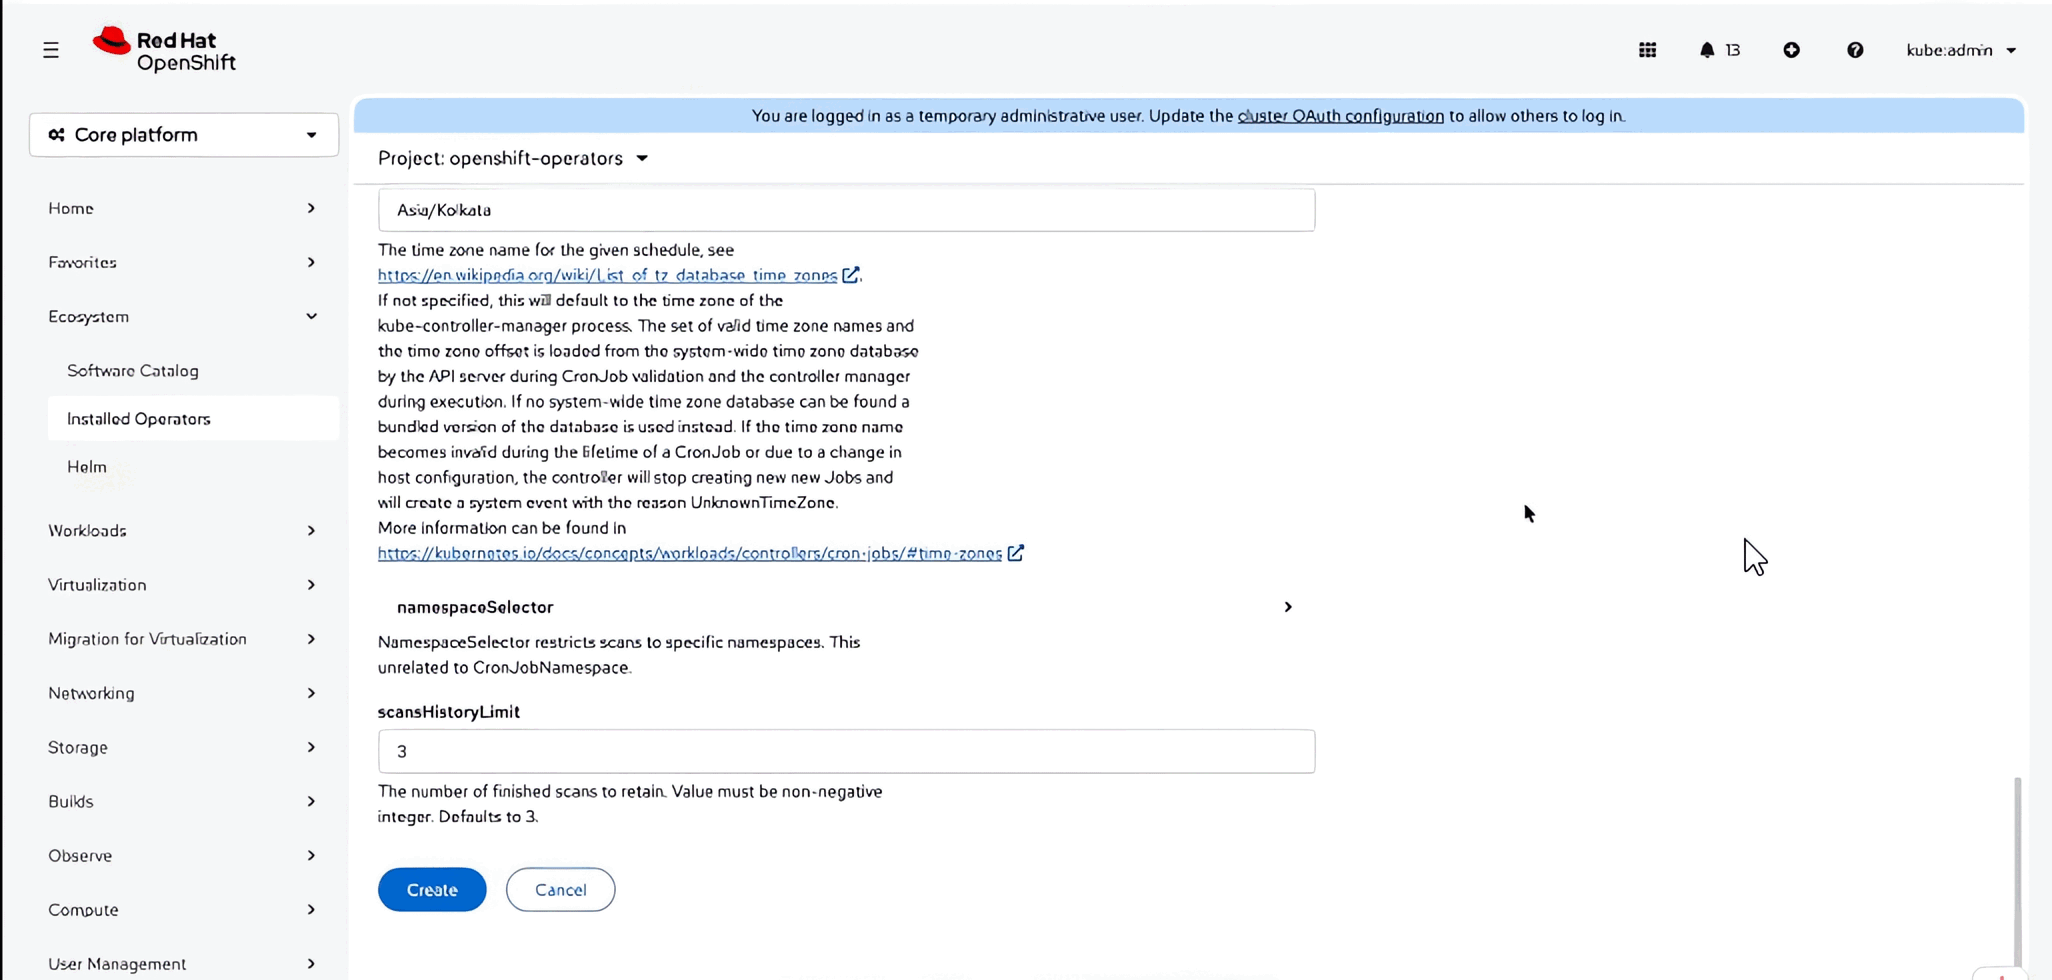Expand the namespaceSelector section
The height and width of the screenshot is (980, 2052).
(846, 607)
